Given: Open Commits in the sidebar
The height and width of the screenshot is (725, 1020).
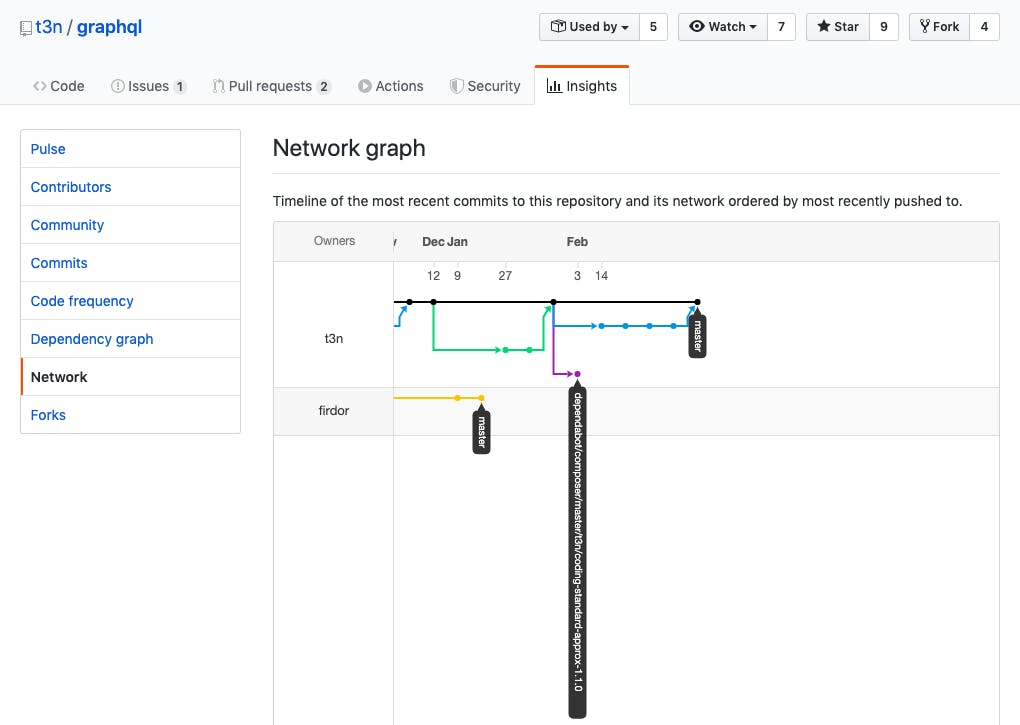Looking at the screenshot, I should [x=131, y=263].
